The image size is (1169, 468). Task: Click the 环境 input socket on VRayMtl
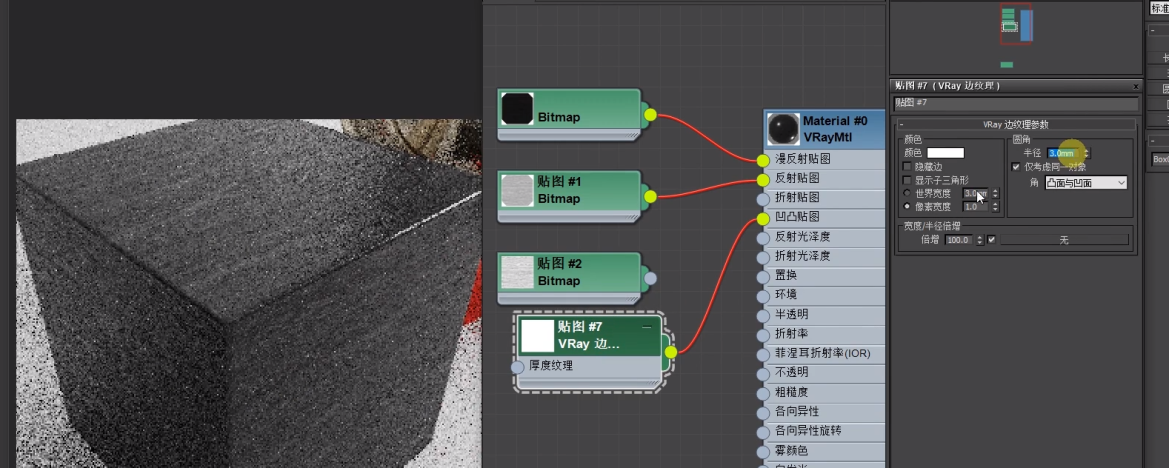(x=763, y=295)
